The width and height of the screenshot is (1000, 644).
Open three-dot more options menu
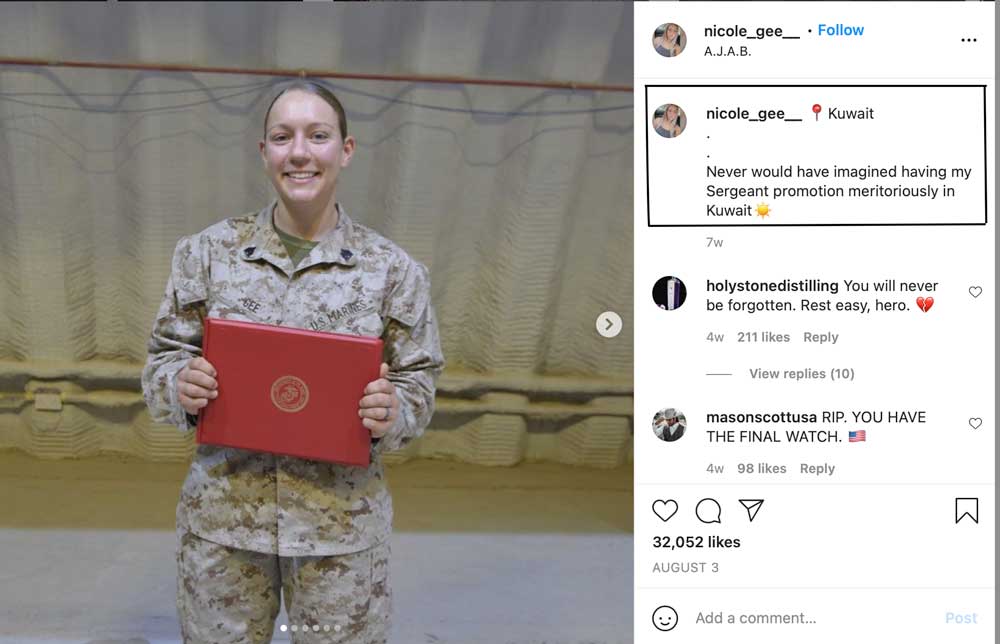point(968,40)
